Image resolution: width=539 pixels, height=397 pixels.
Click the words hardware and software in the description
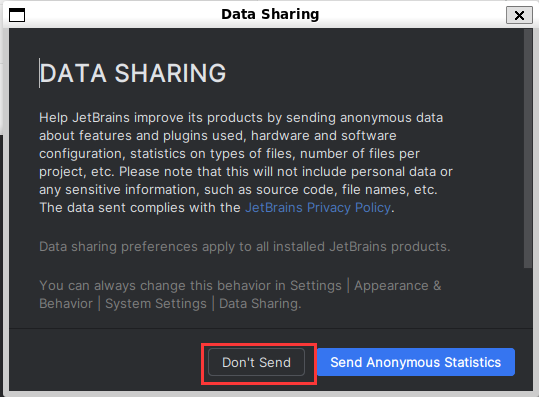(324, 136)
